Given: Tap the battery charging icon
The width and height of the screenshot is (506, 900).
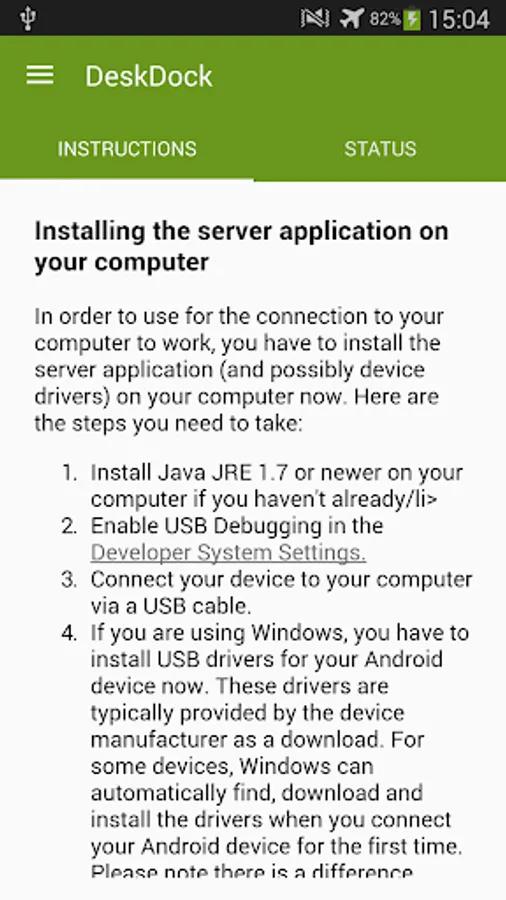Looking at the screenshot, I should point(412,19).
